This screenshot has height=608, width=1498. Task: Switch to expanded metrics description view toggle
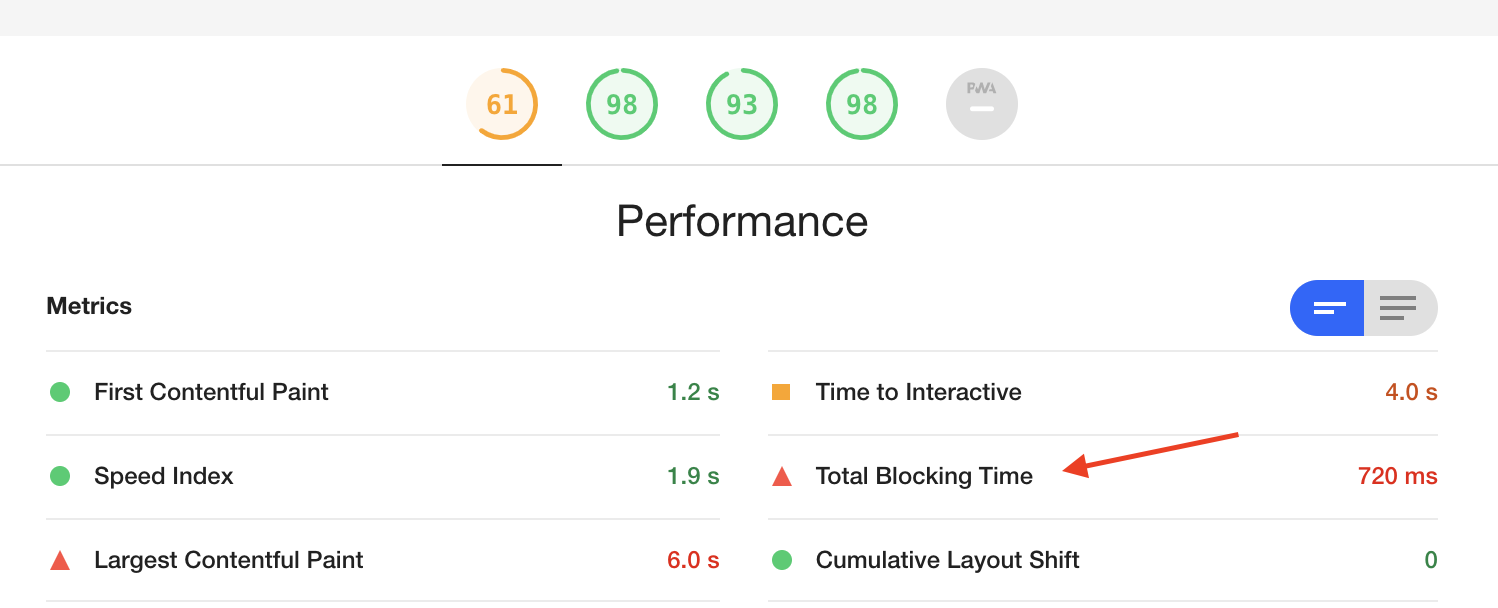coord(1400,308)
